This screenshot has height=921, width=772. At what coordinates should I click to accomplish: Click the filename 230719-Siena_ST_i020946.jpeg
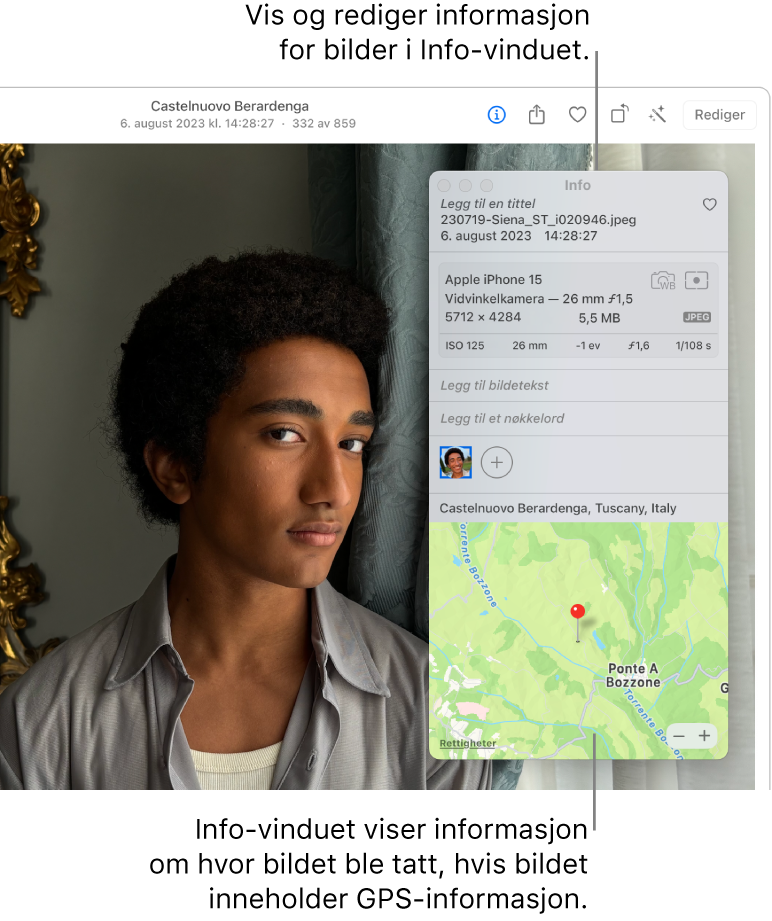point(538,220)
